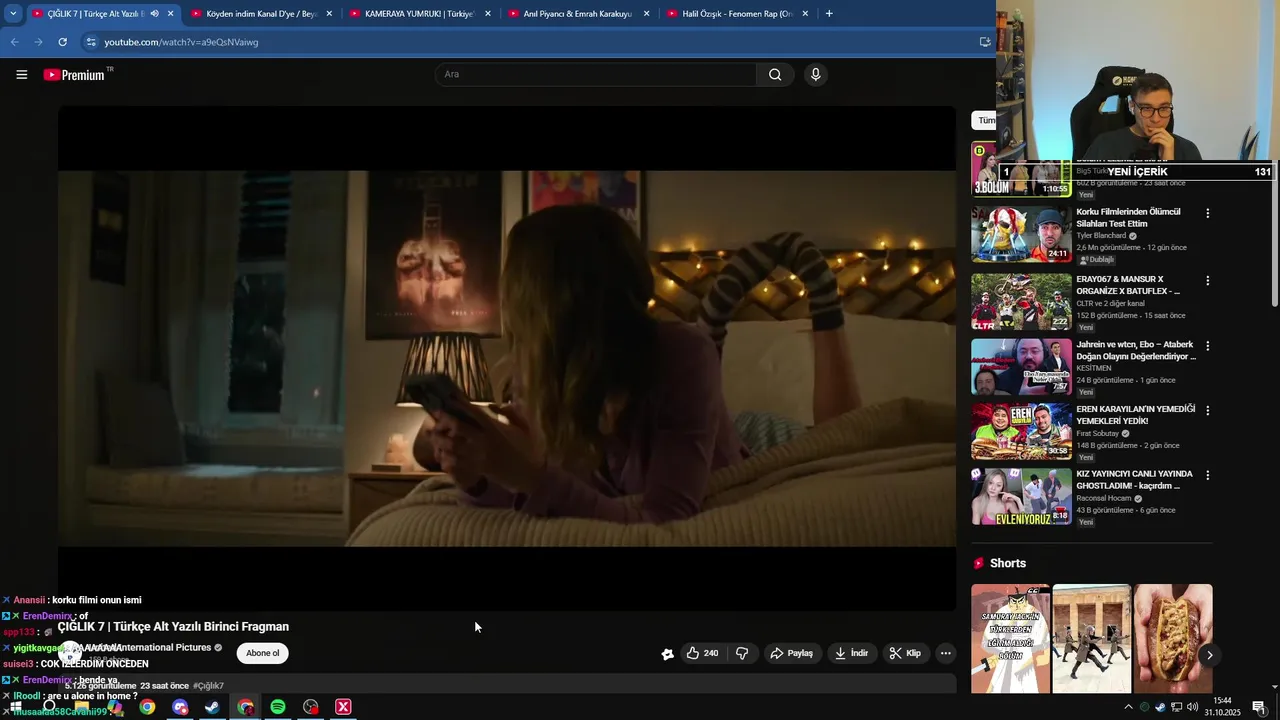The height and width of the screenshot is (720, 1280).
Task: Go forward with browser forward arrow
Action: [38, 42]
